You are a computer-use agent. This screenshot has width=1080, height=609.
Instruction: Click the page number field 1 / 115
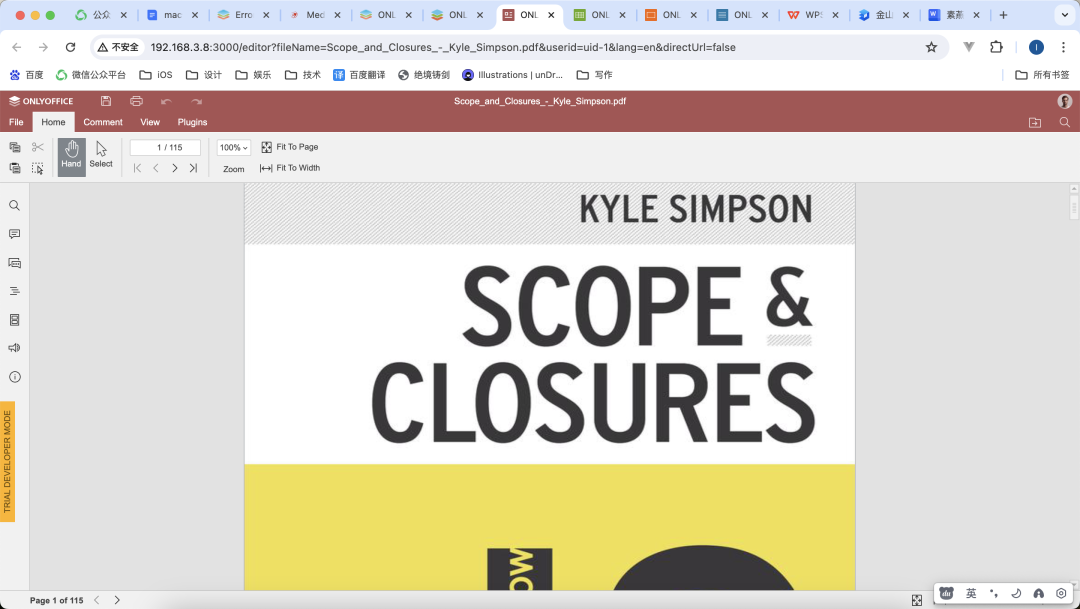click(165, 147)
